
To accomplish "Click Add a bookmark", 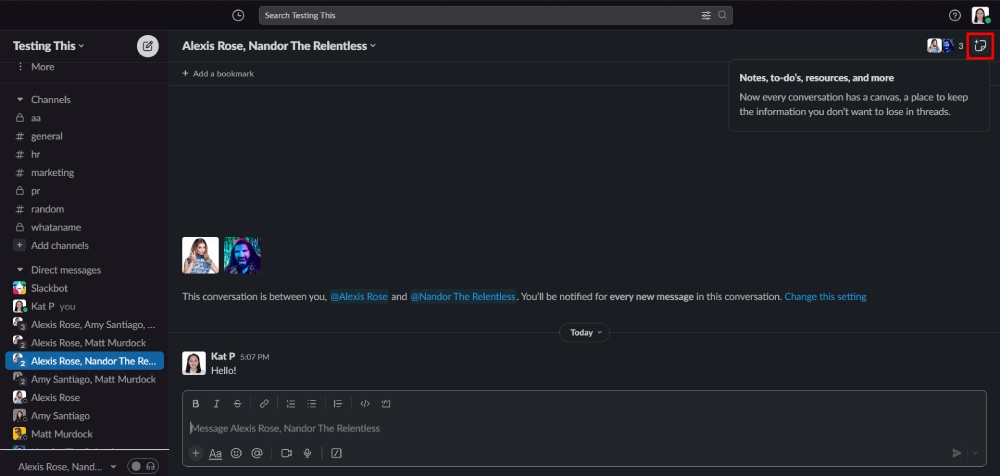I will coord(218,73).
